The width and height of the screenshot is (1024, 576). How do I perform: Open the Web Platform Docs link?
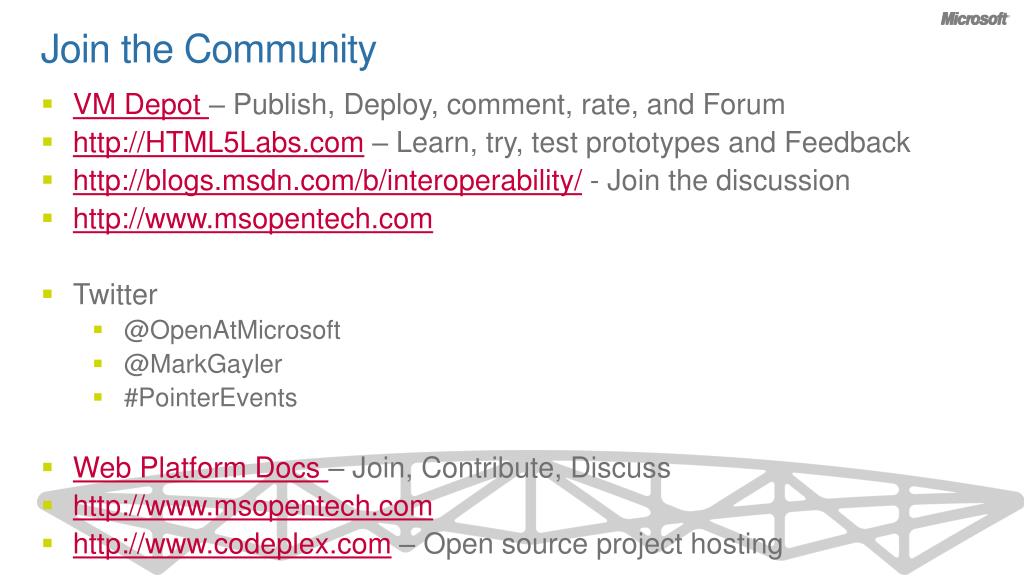(x=200, y=468)
